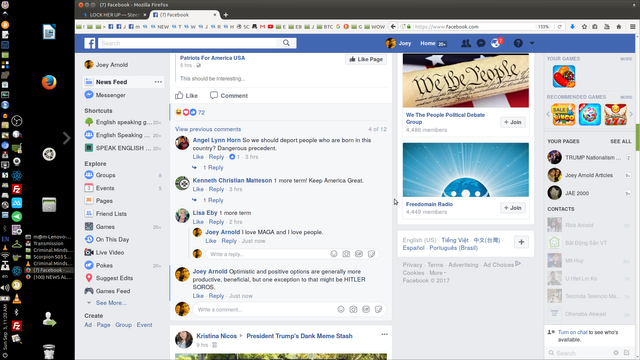Expand 1 Reply under Angel Lynn Horn
Image resolution: width=640 pixels, height=360 pixels.
213,168
